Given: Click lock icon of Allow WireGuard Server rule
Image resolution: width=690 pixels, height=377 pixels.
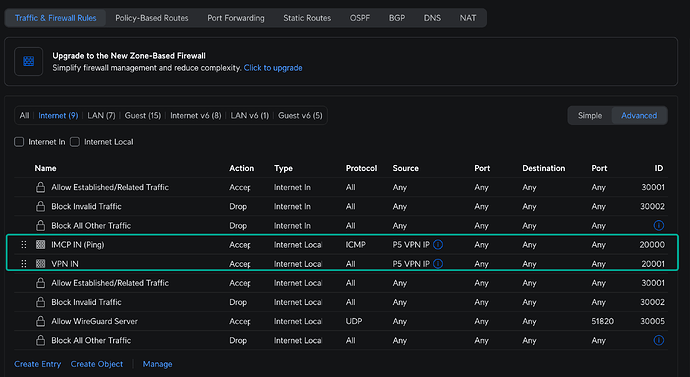Looking at the screenshot, I should point(40,321).
